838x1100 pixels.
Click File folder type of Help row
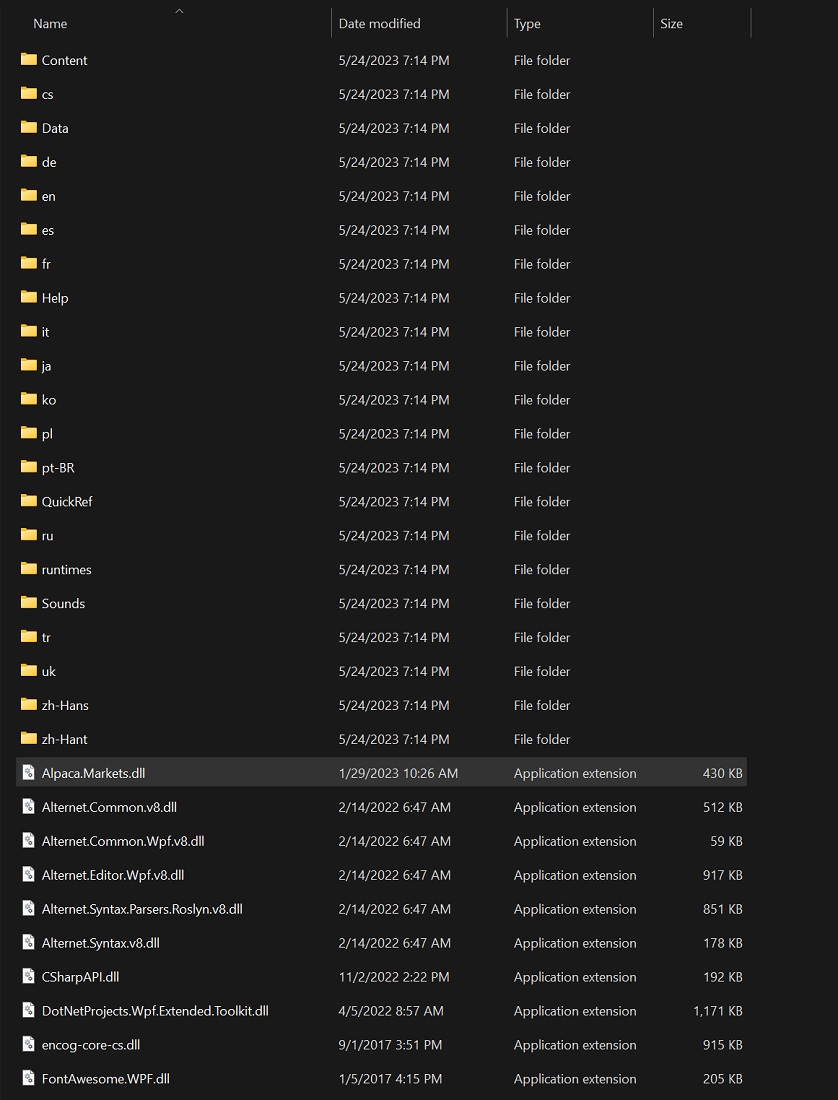[x=542, y=298]
